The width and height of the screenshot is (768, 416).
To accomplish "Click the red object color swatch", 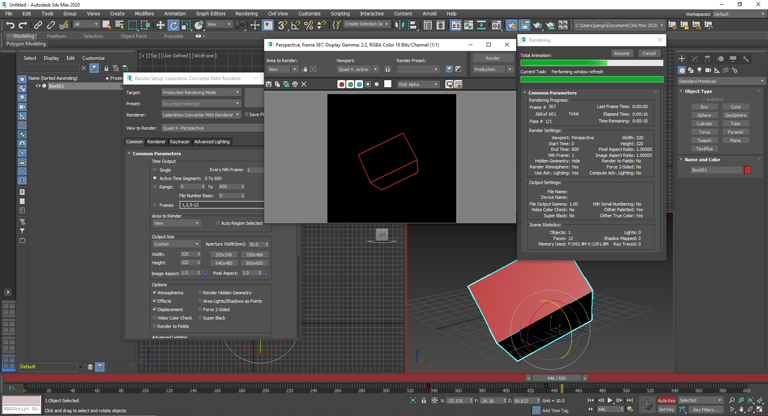I will tap(747, 170).
